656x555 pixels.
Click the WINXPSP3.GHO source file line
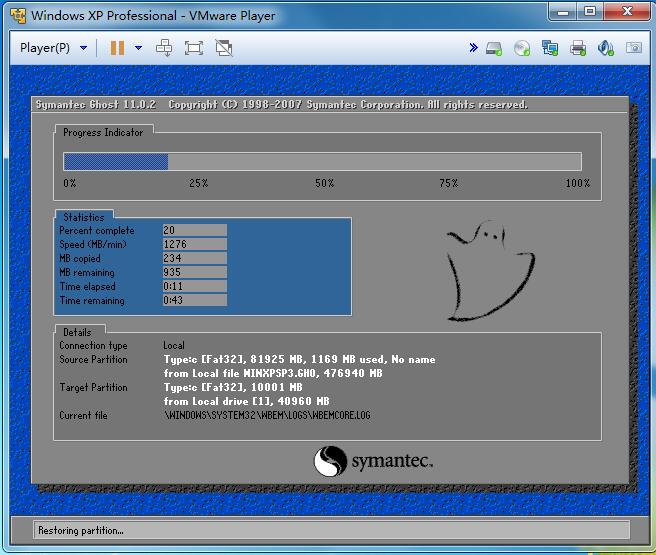273,373
